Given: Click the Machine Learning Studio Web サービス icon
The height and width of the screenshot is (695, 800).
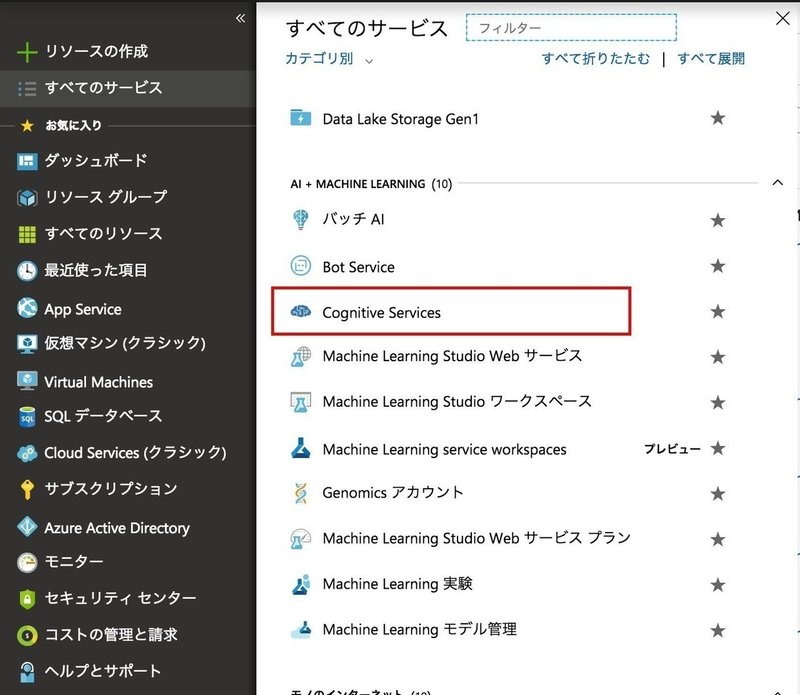Looking at the screenshot, I should click(301, 357).
